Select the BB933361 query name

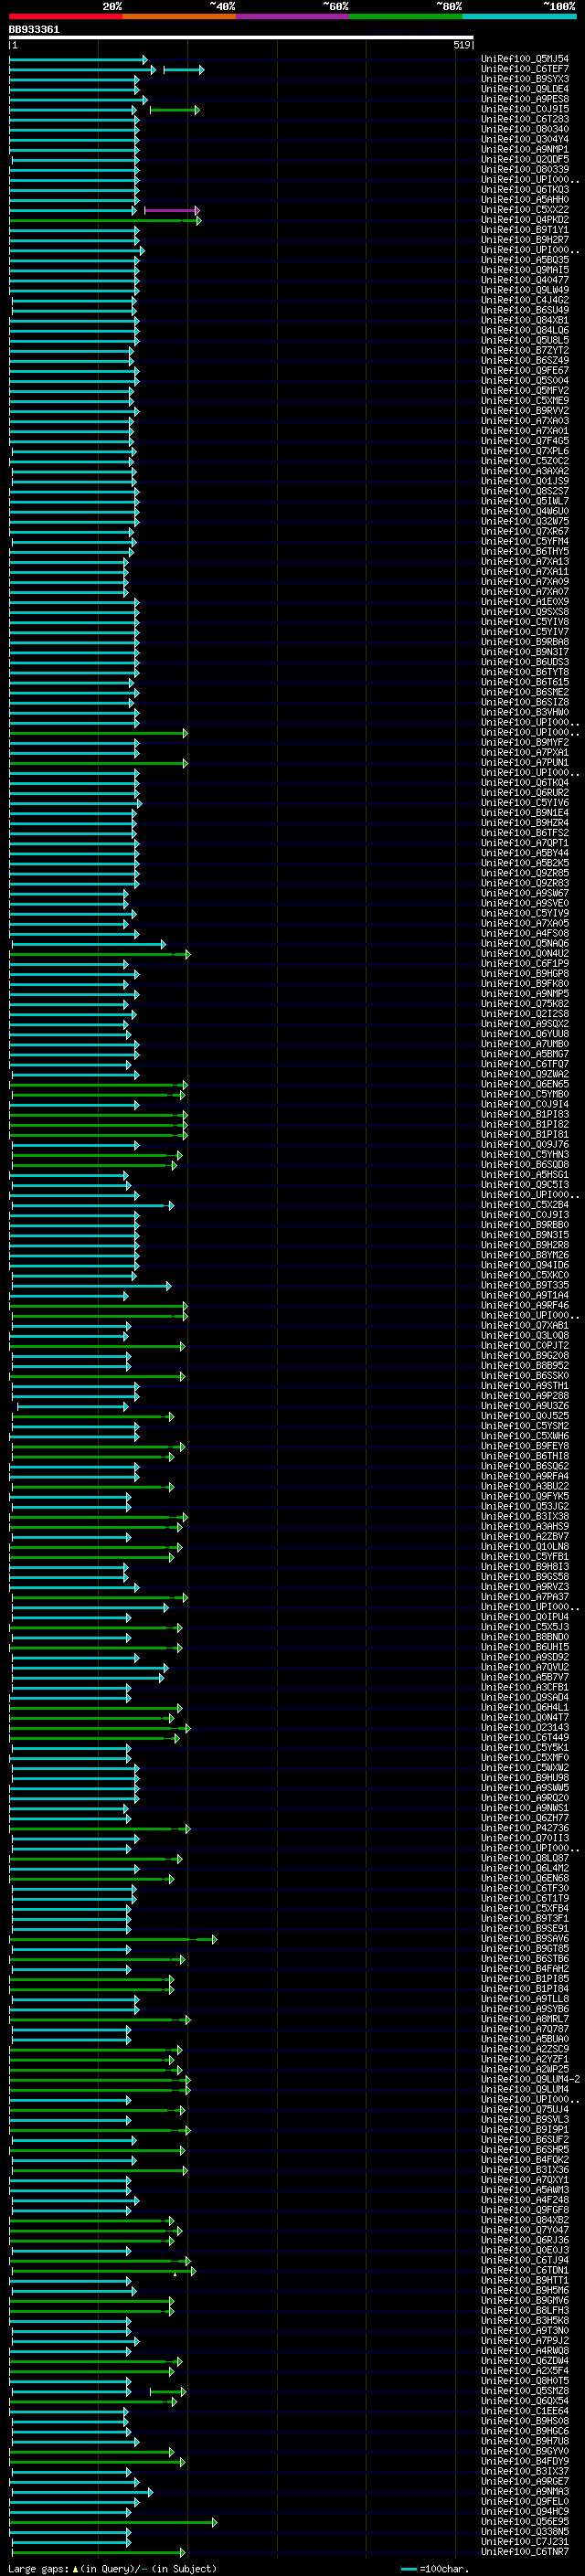tap(34, 30)
